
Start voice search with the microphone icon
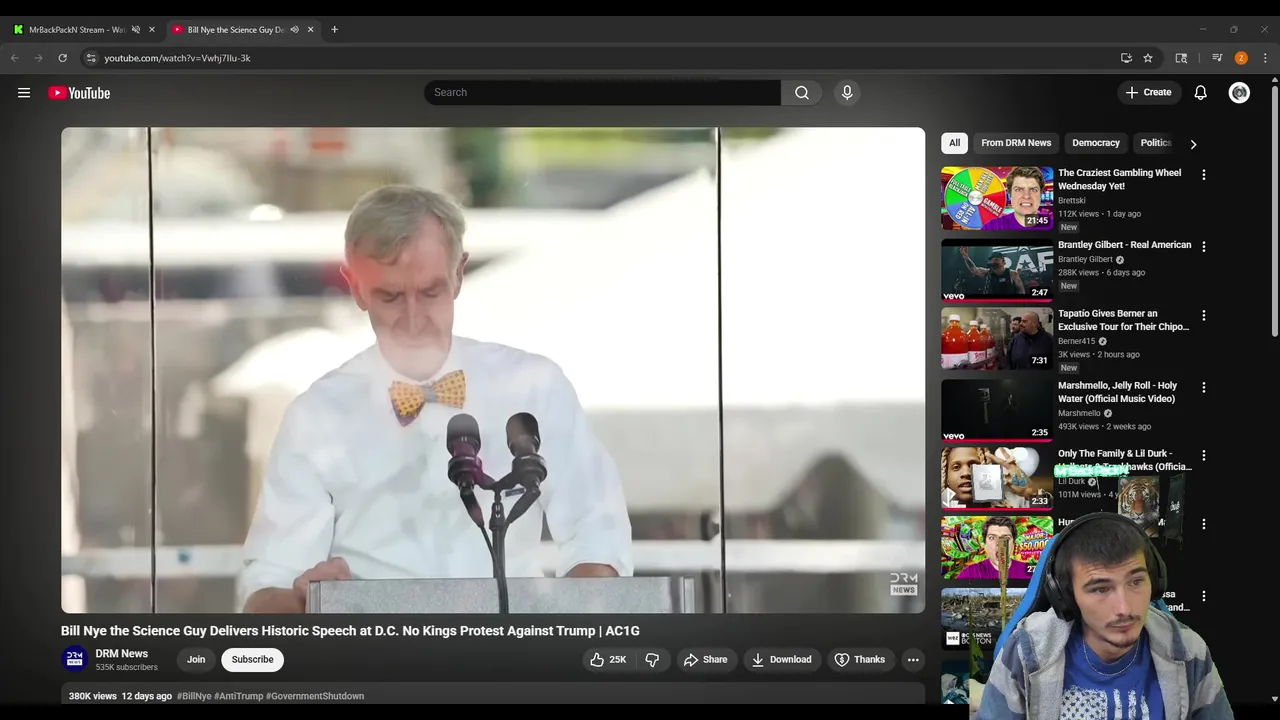pos(847,92)
